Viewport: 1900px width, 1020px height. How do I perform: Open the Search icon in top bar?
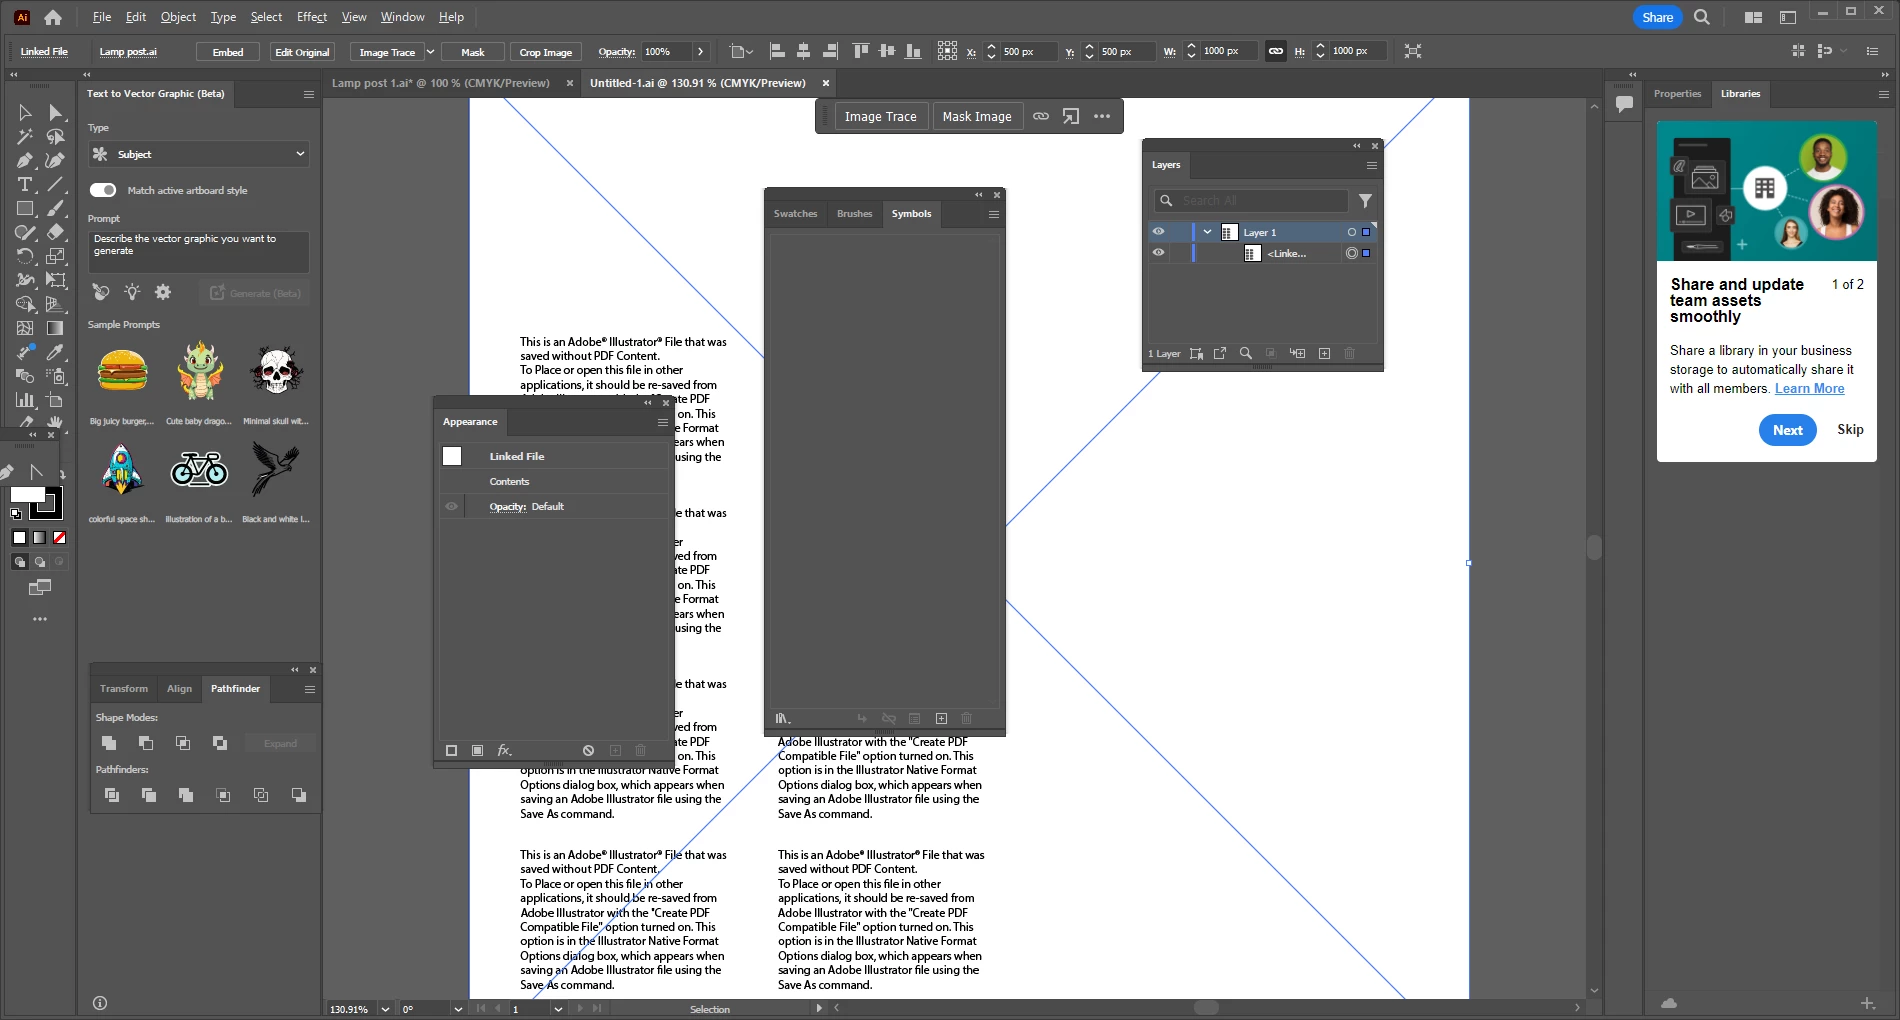coord(1702,17)
